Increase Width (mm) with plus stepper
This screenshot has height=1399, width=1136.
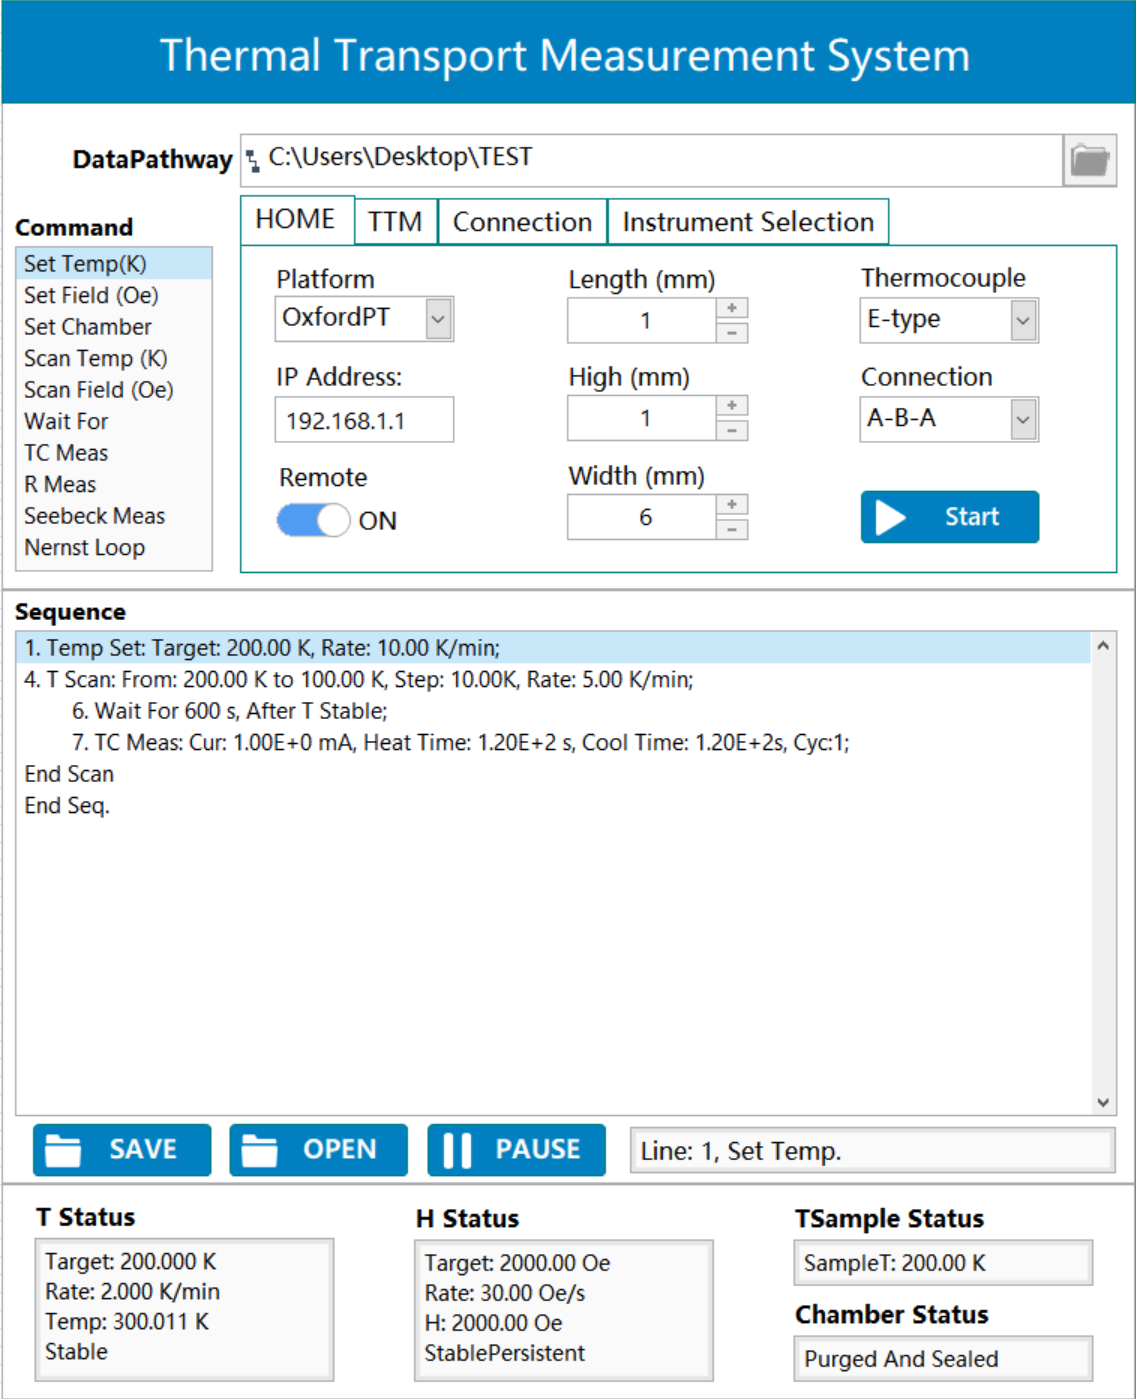[x=732, y=505]
